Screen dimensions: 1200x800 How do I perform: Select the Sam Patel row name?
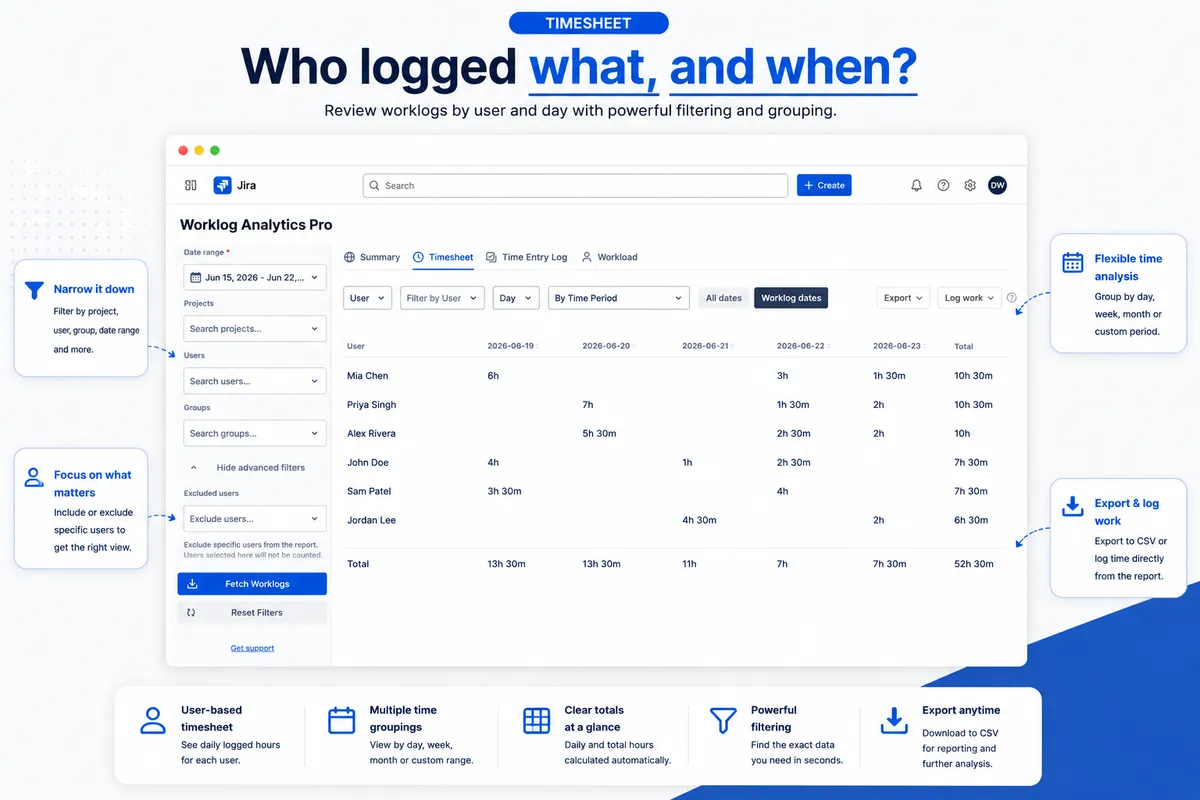point(369,491)
